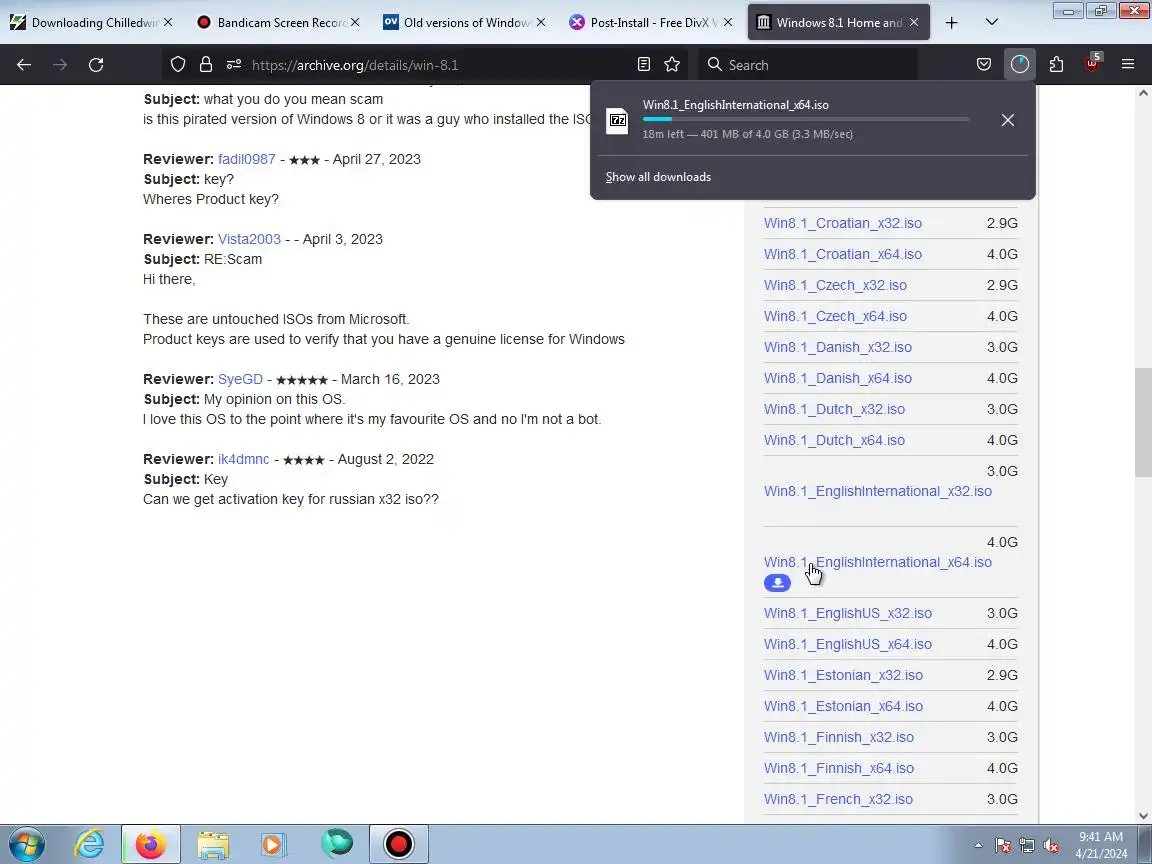1152x864 pixels.
Task: Click the muted volume tray icon
Action: coord(1051,846)
